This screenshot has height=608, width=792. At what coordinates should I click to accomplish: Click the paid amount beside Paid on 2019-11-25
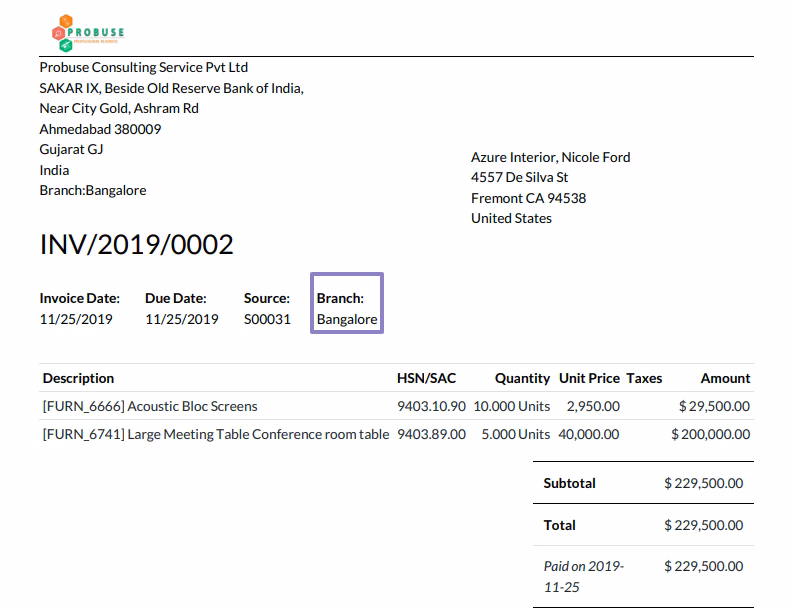704,566
